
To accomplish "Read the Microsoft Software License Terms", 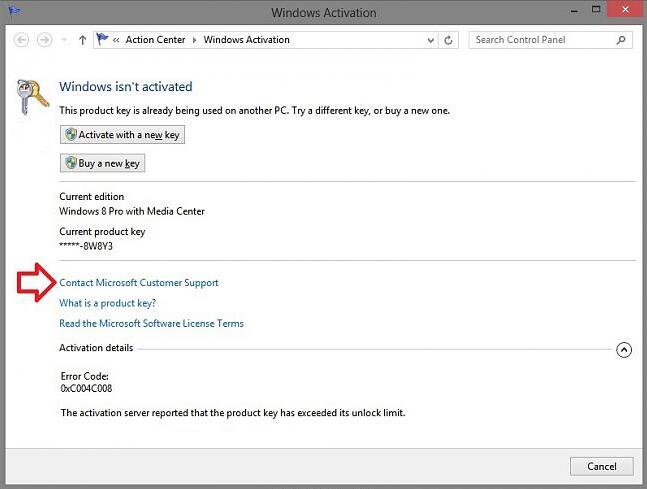I will 151,323.
